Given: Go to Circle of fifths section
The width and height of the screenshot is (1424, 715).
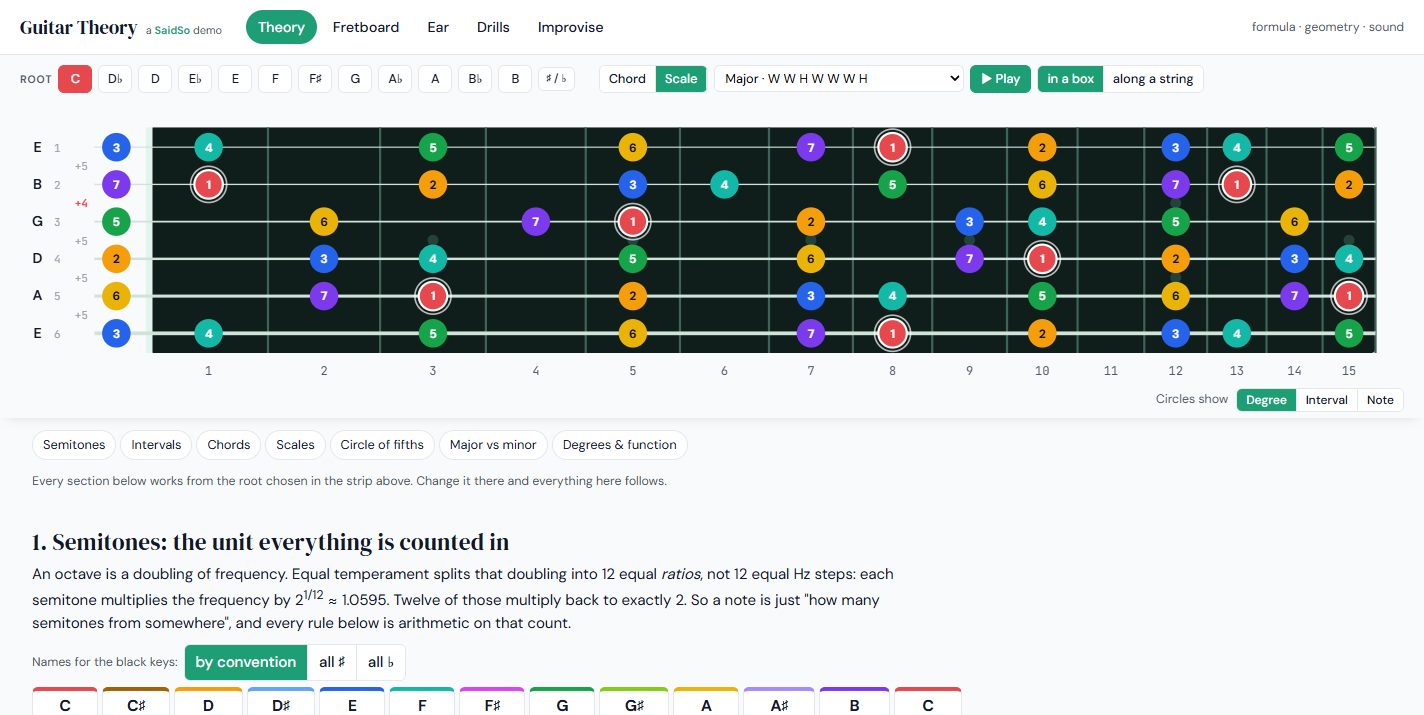Looking at the screenshot, I should point(382,445).
